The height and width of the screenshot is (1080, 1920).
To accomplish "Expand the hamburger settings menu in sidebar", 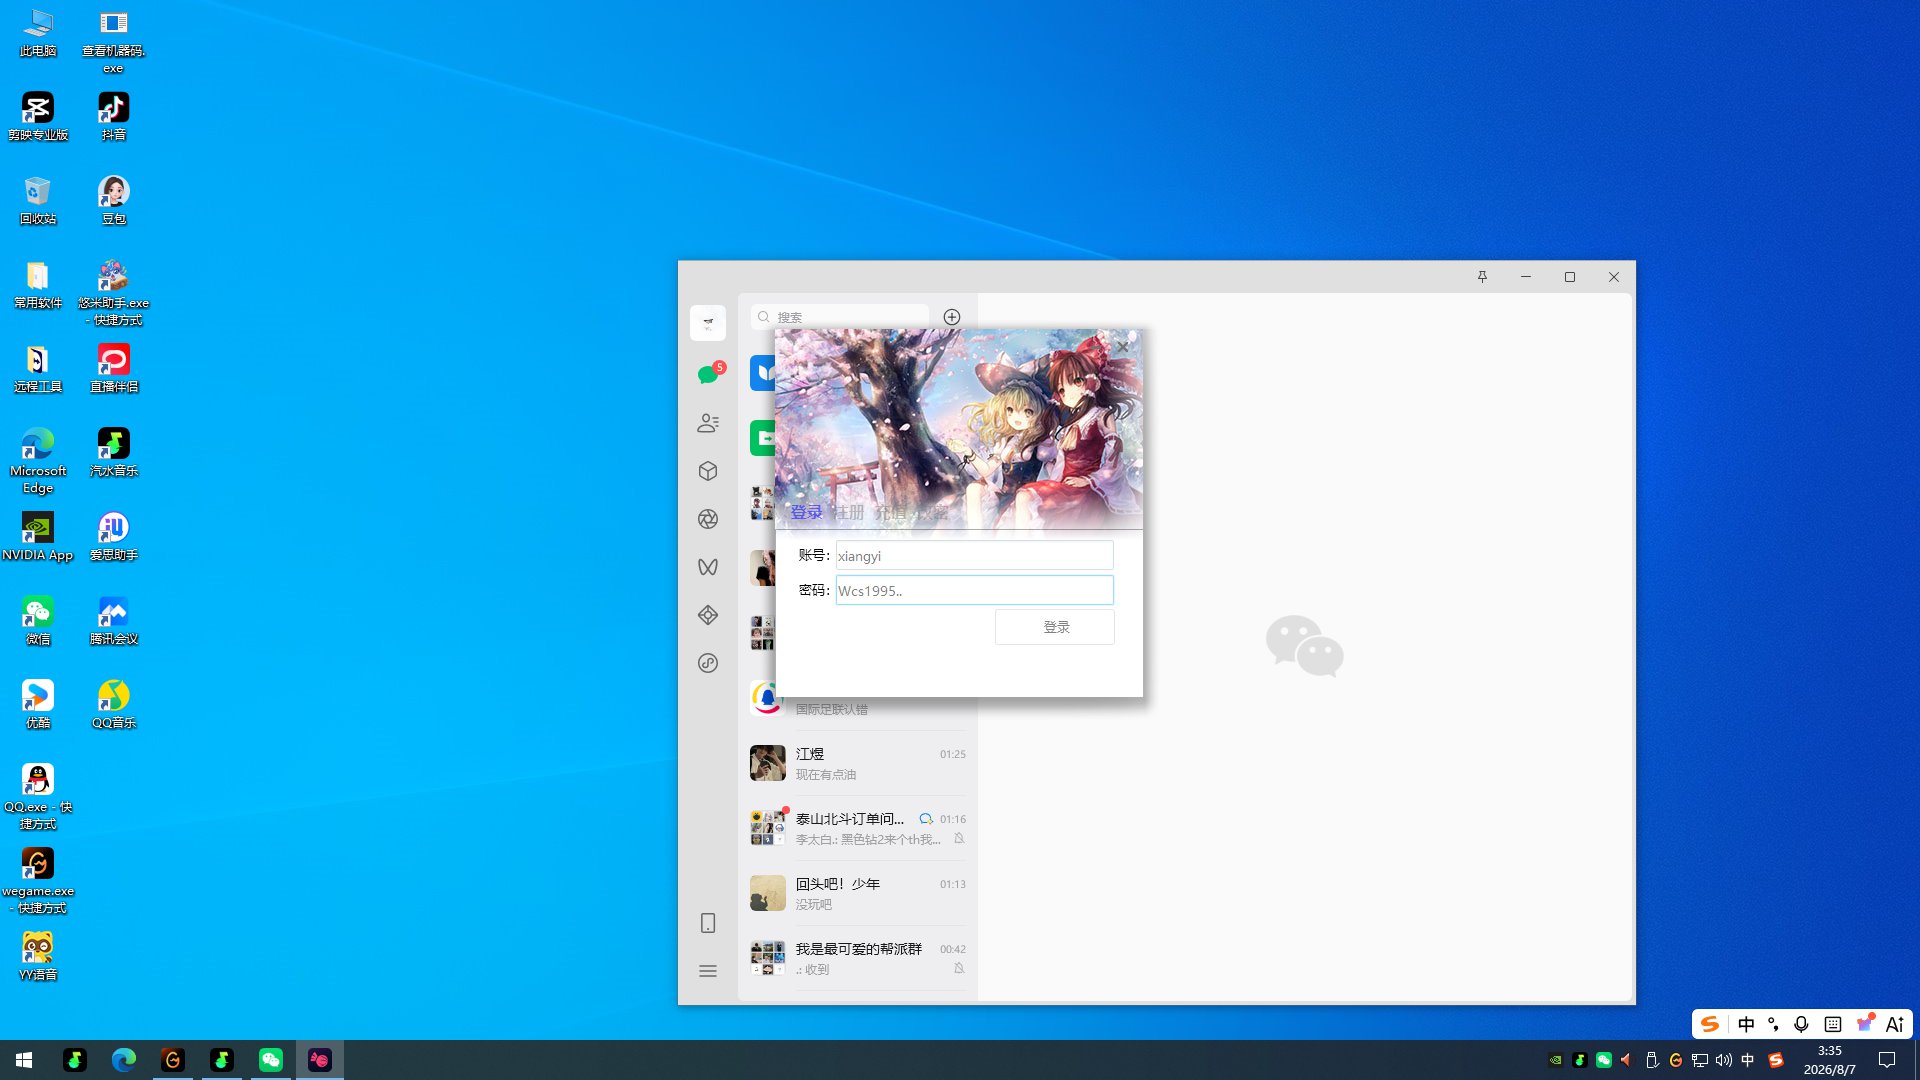I will [708, 971].
